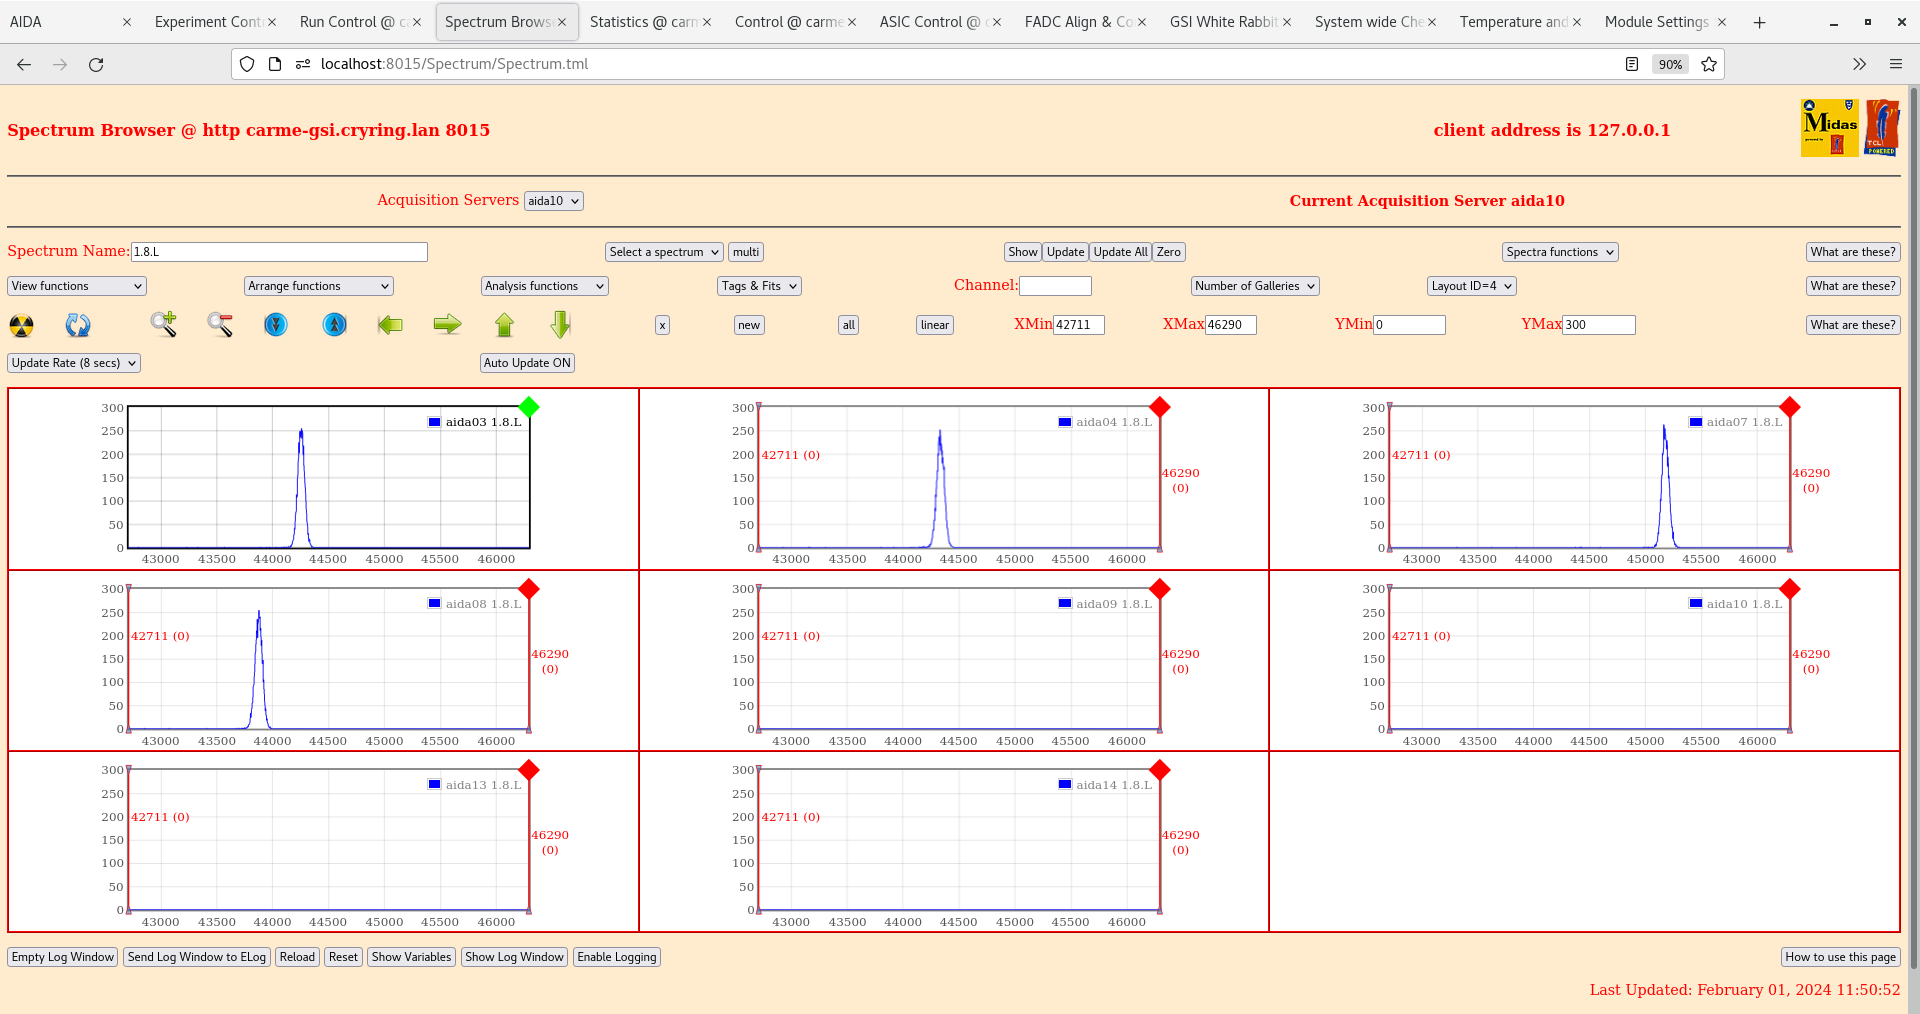Click the green right arrow icon

tap(447, 325)
